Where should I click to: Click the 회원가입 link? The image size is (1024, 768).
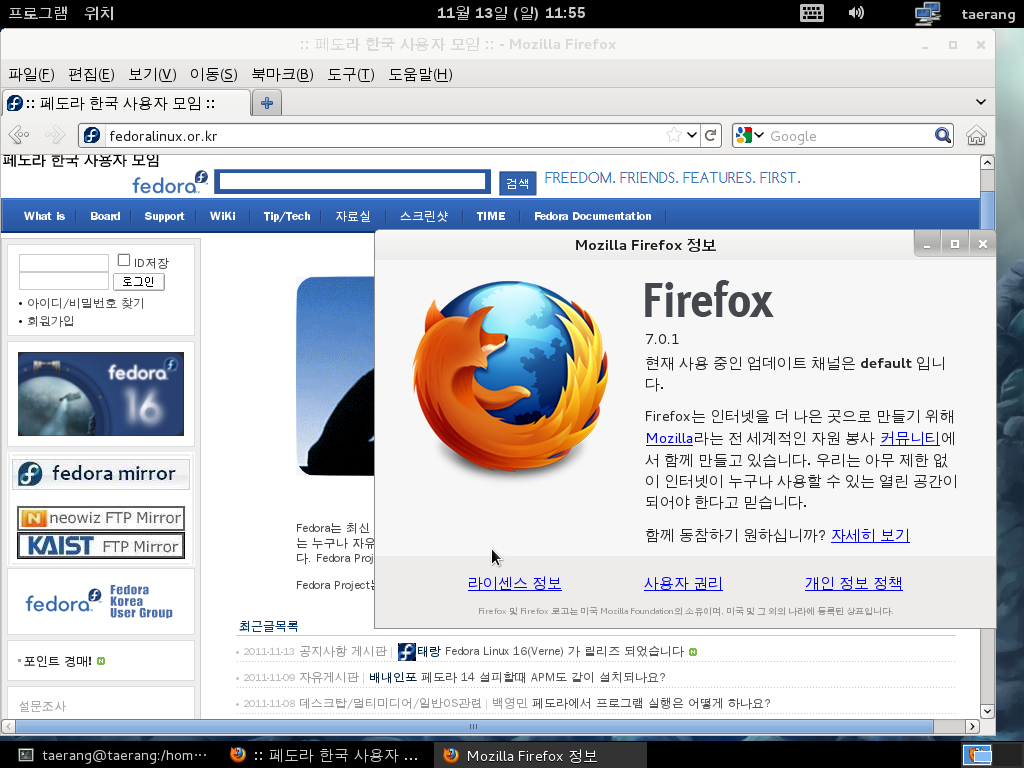(50, 321)
